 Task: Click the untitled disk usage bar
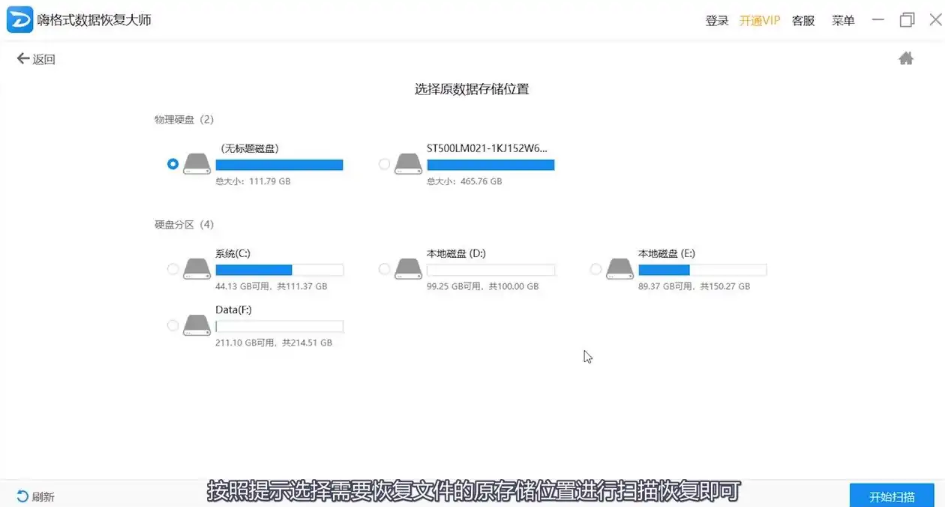(279, 165)
